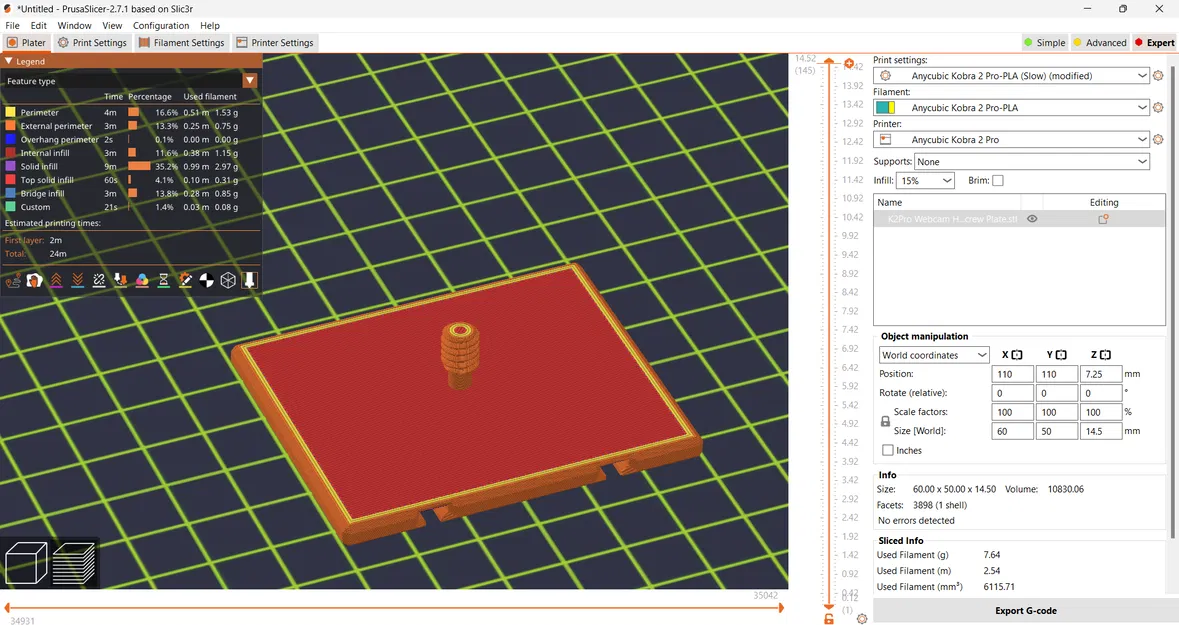Toggle seams display icon

click(98, 281)
